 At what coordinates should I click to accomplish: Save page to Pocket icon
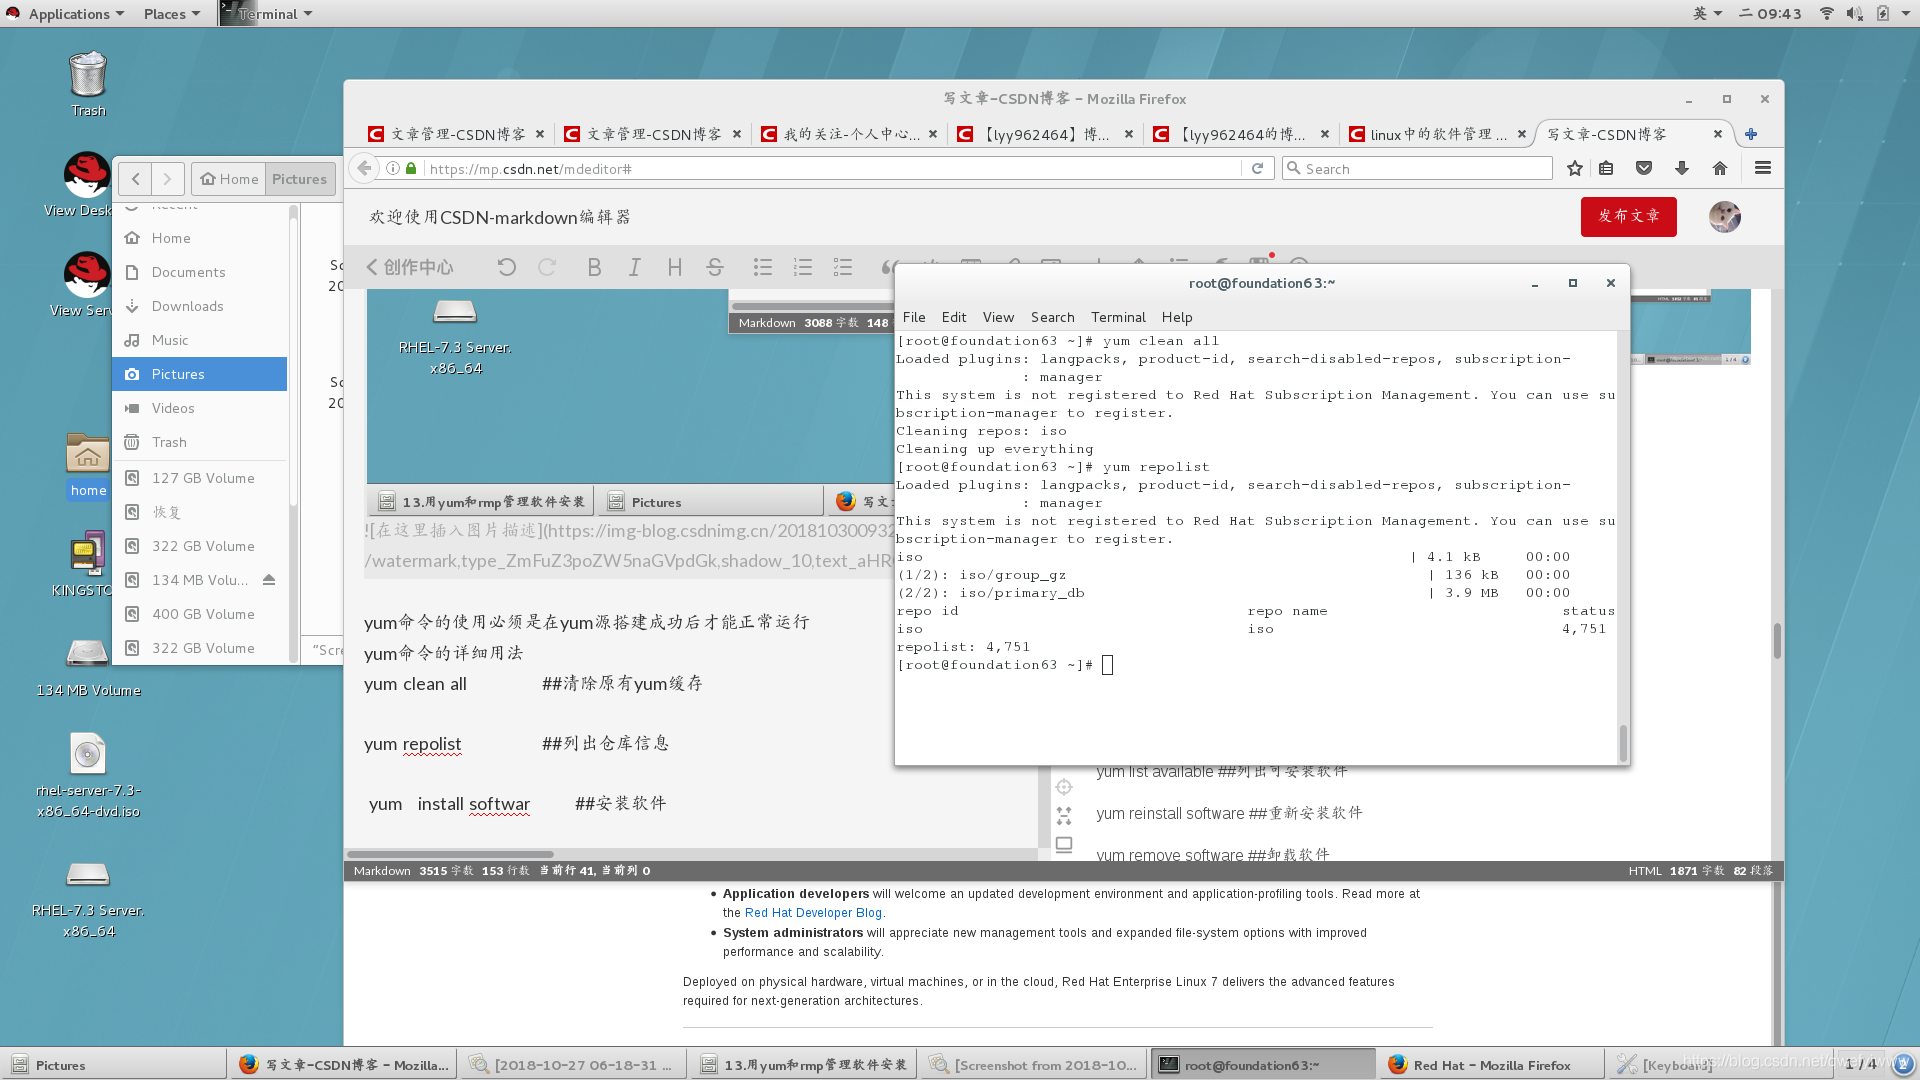[1644, 168]
